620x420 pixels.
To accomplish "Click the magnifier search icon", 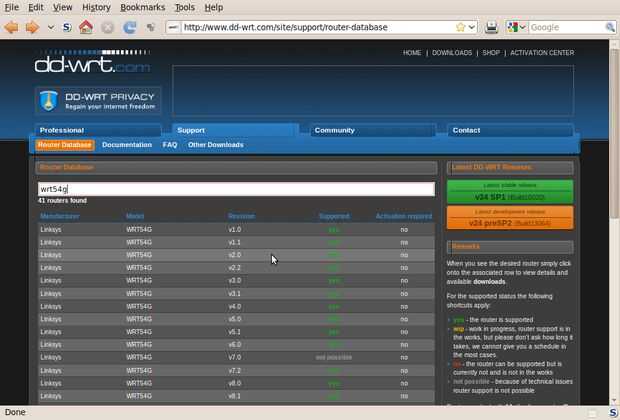I will click(610, 27).
